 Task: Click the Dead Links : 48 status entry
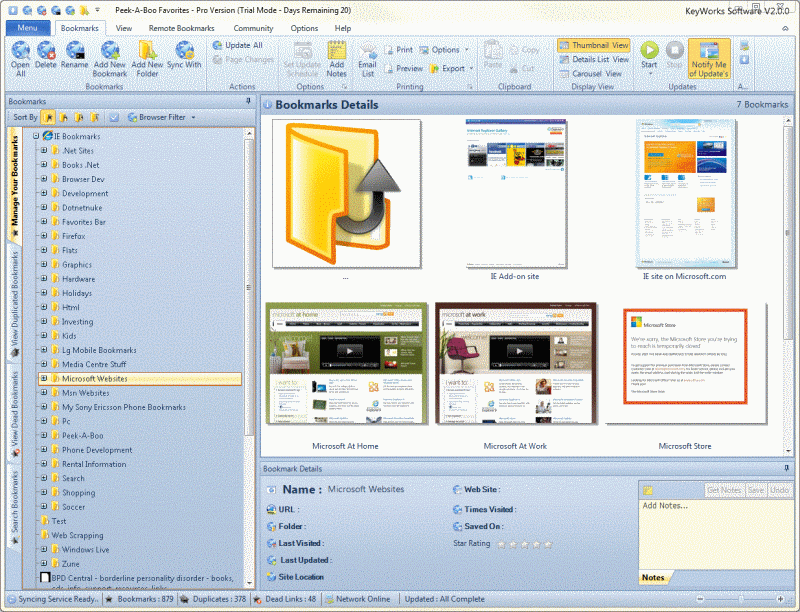(x=286, y=599)
